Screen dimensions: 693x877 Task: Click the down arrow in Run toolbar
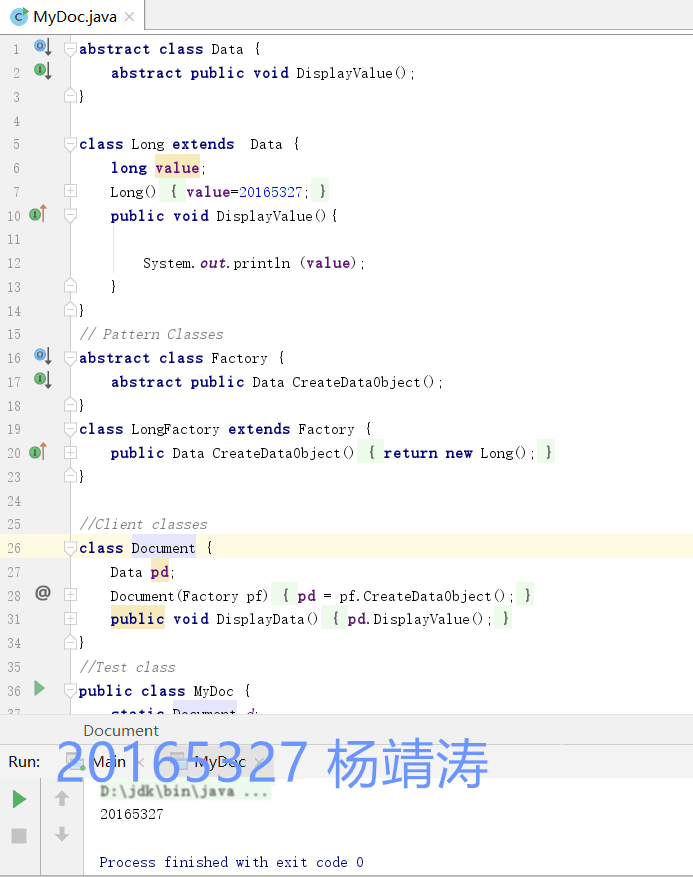(62, 834)
